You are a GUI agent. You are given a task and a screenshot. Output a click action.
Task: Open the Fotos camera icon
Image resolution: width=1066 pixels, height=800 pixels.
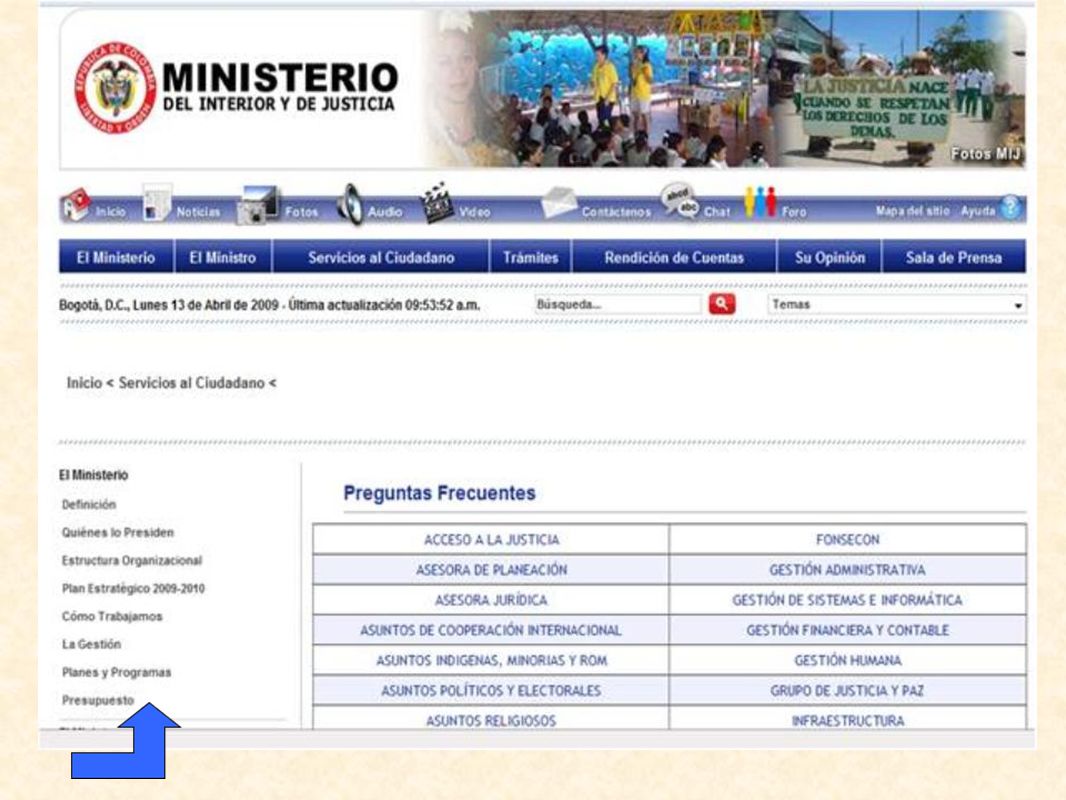coord(257,205)
